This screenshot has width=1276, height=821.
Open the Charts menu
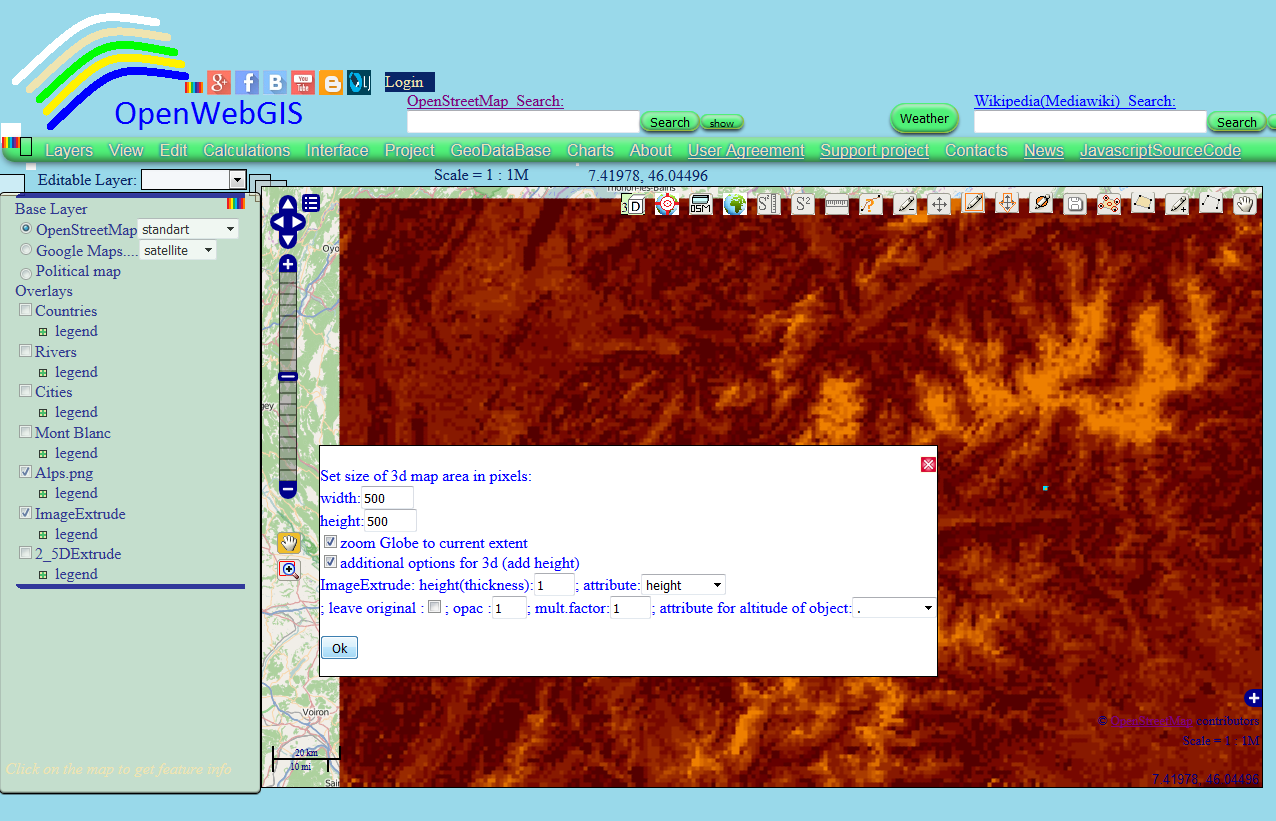pyautogui.click(x=590, y=150)
